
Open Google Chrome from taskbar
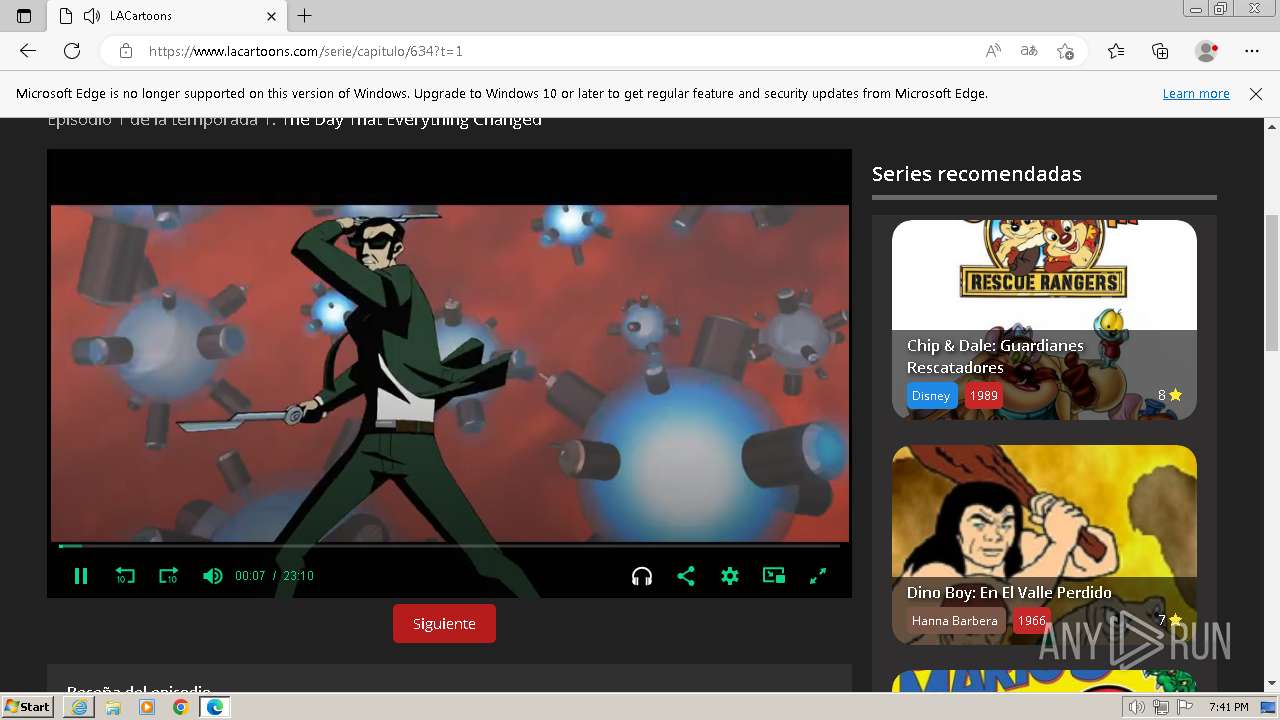click(x=180, y=707)
